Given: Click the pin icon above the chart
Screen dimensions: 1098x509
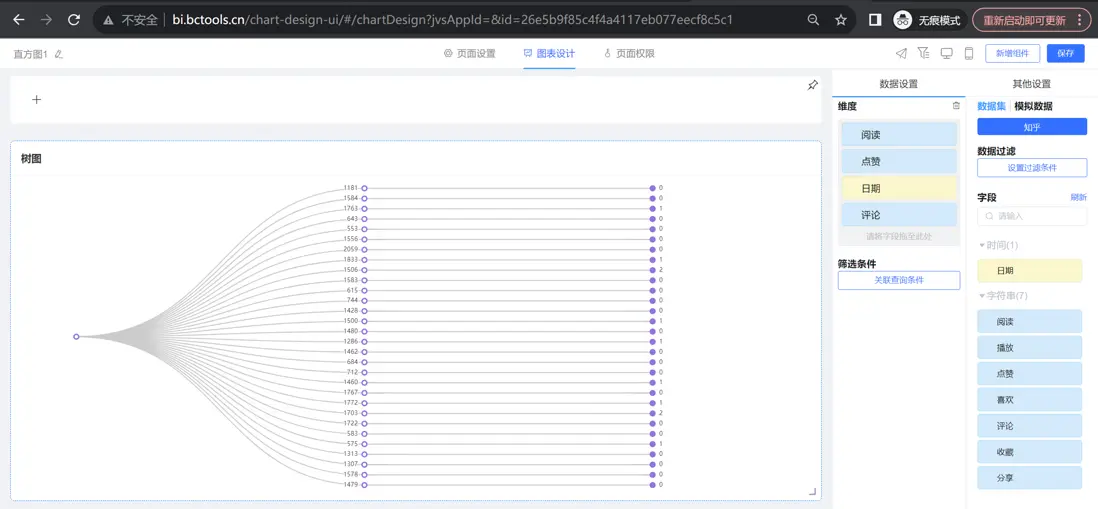Looking at the screenshot, I should (x=812, y=85).
